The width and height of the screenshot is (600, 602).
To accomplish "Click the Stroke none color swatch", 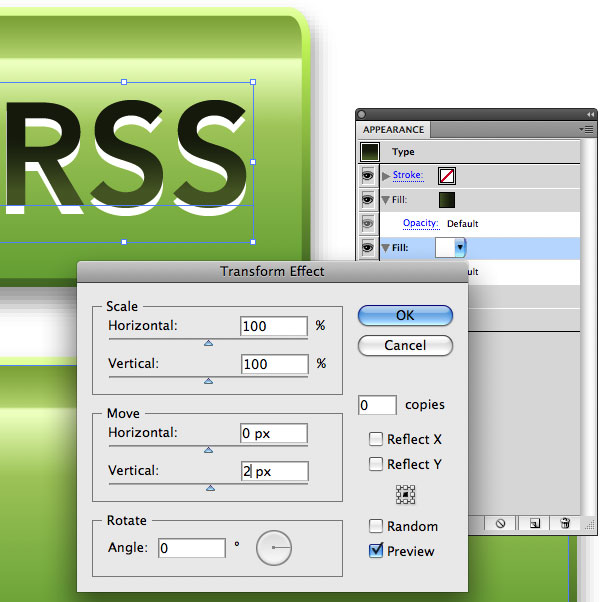I will [x=447, y=176].
